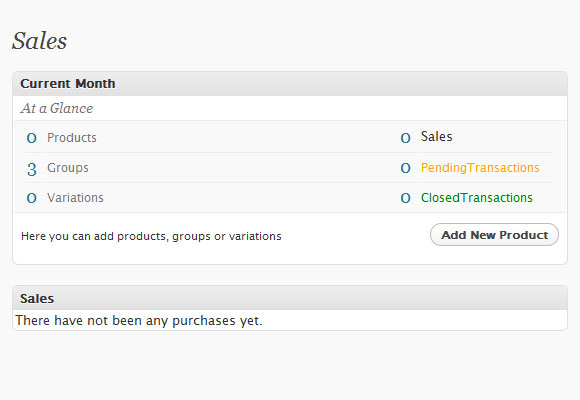Click the Products count number zero
This screenshot has width=580, height=400.
coord(32,138)
